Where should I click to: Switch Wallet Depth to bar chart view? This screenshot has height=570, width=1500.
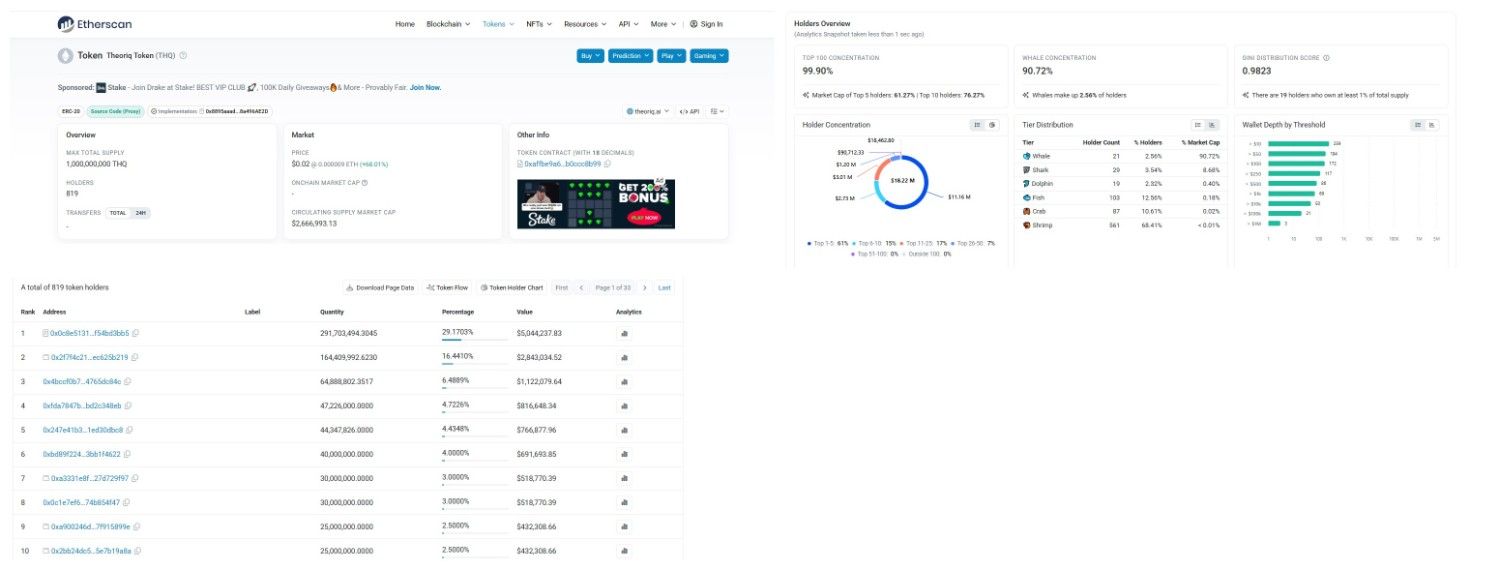(x=1432, y=125)
